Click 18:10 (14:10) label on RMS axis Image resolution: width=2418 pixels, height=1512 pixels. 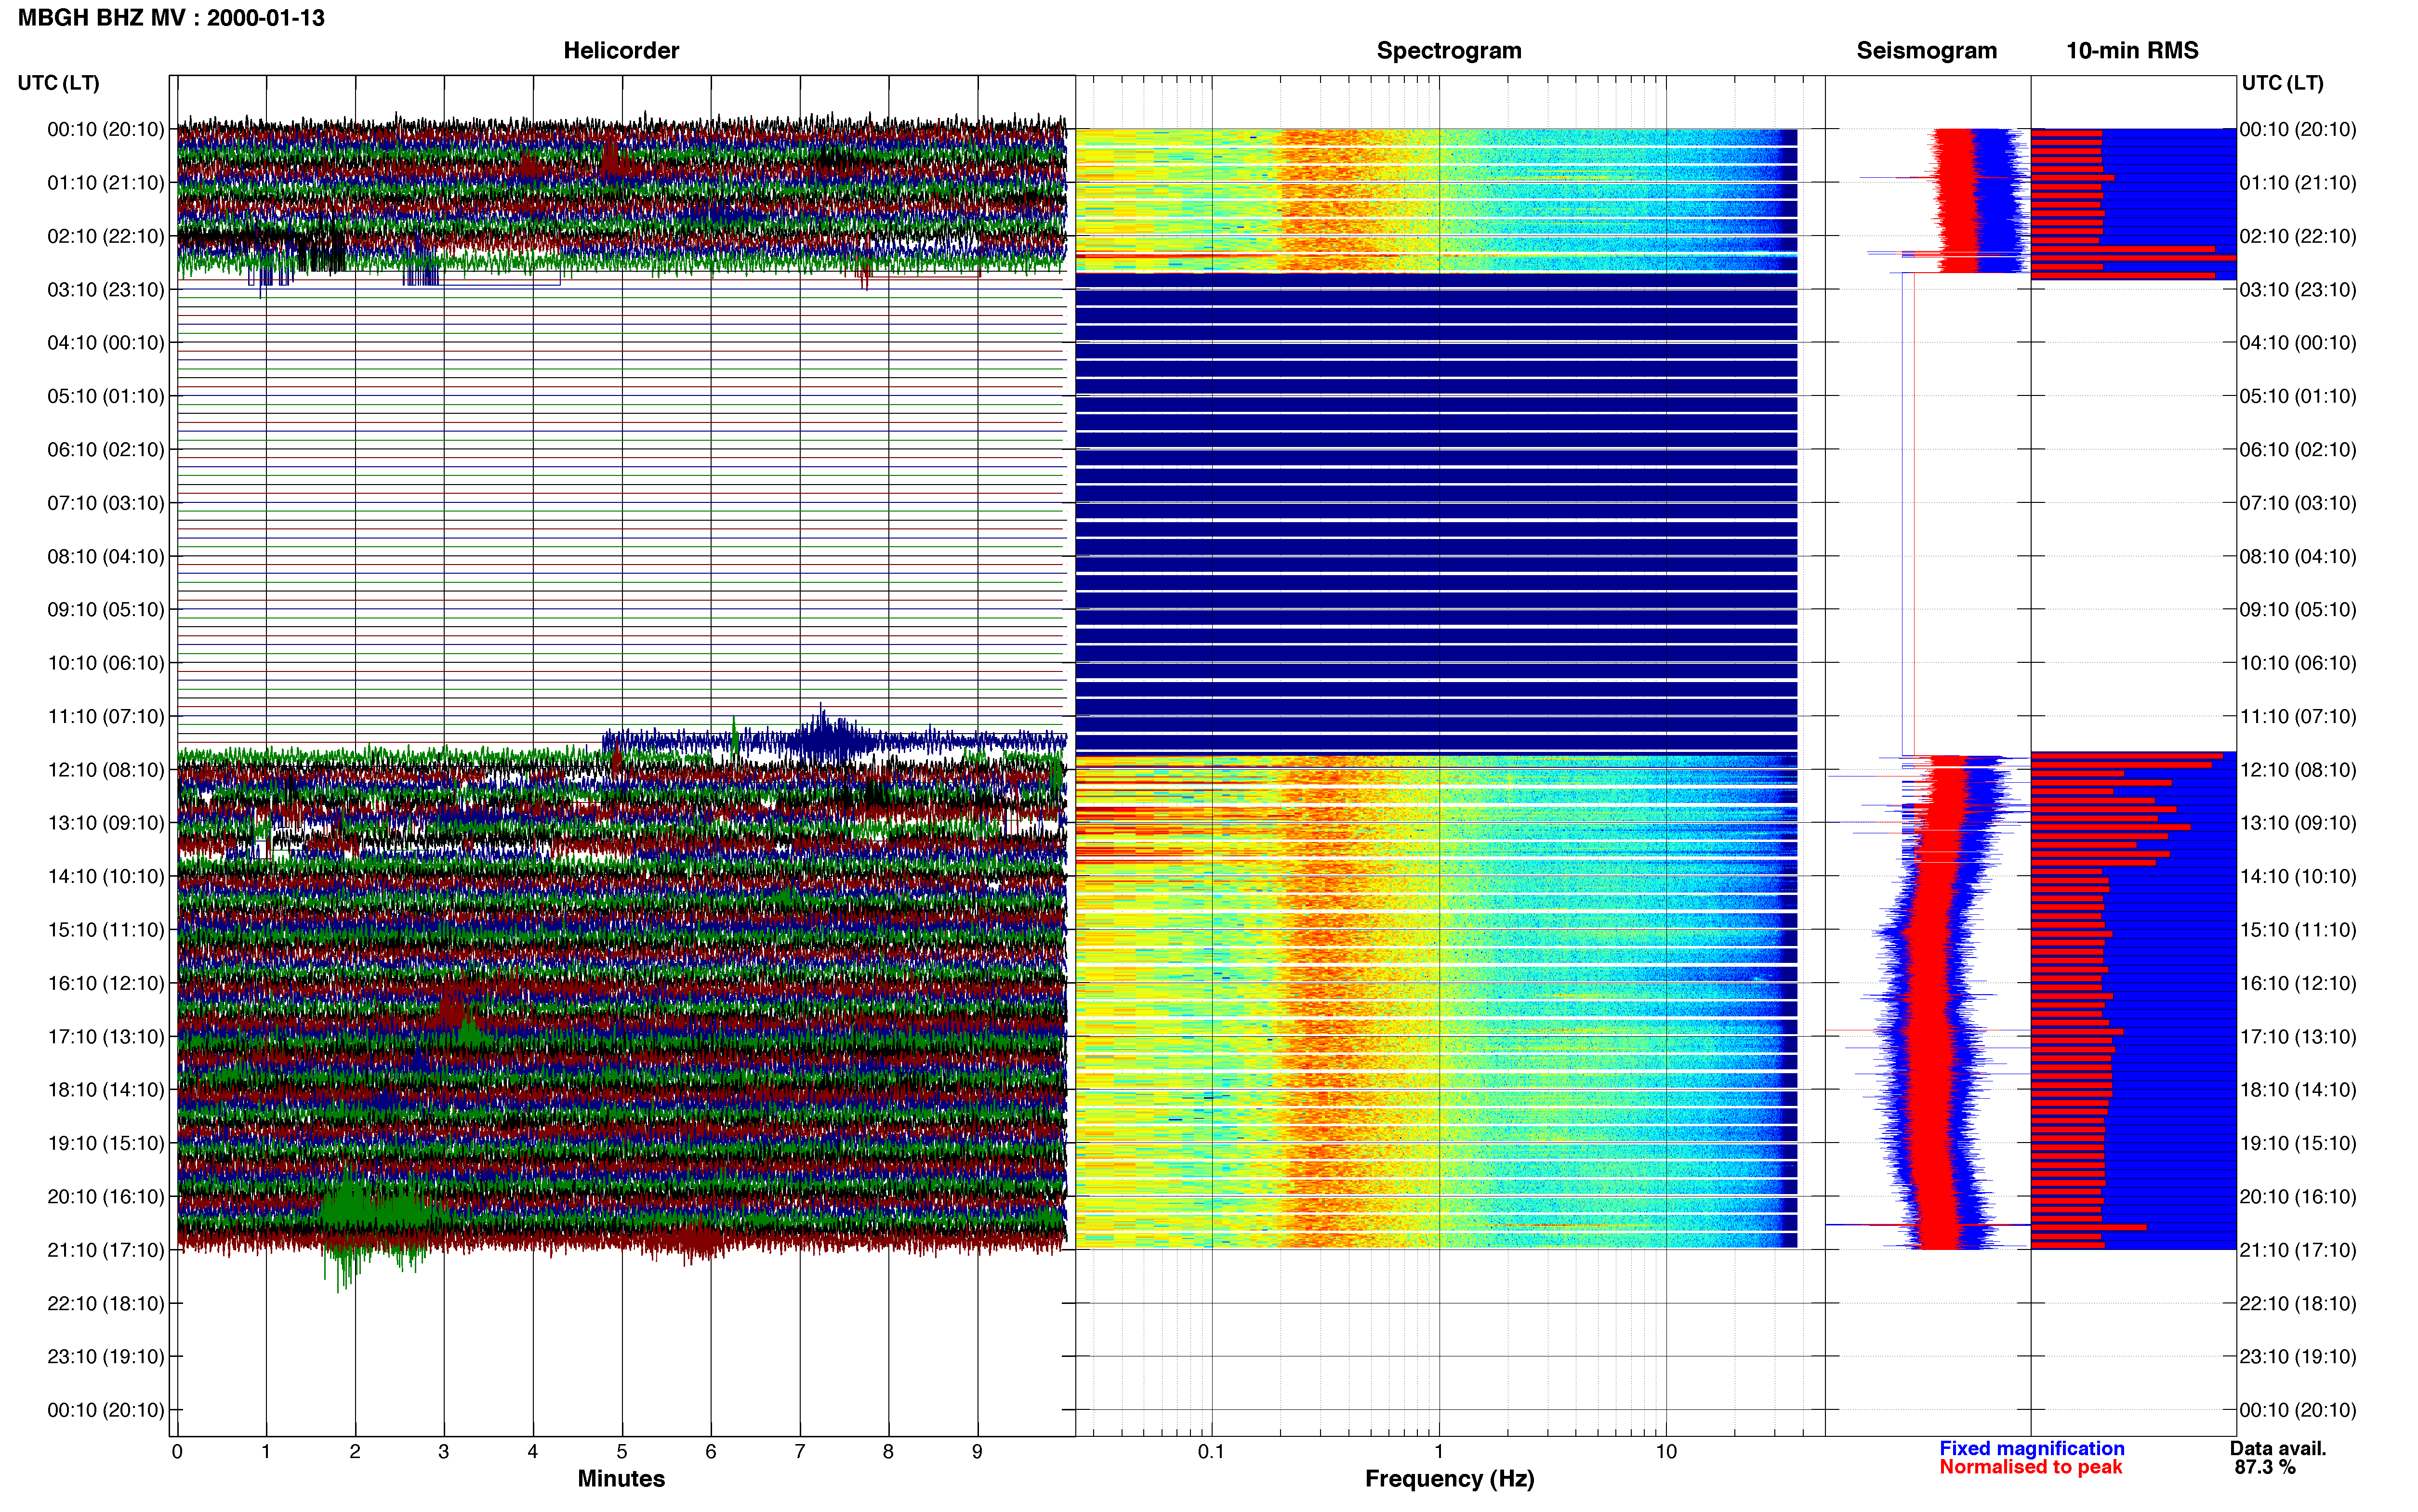(2298, 1090)
